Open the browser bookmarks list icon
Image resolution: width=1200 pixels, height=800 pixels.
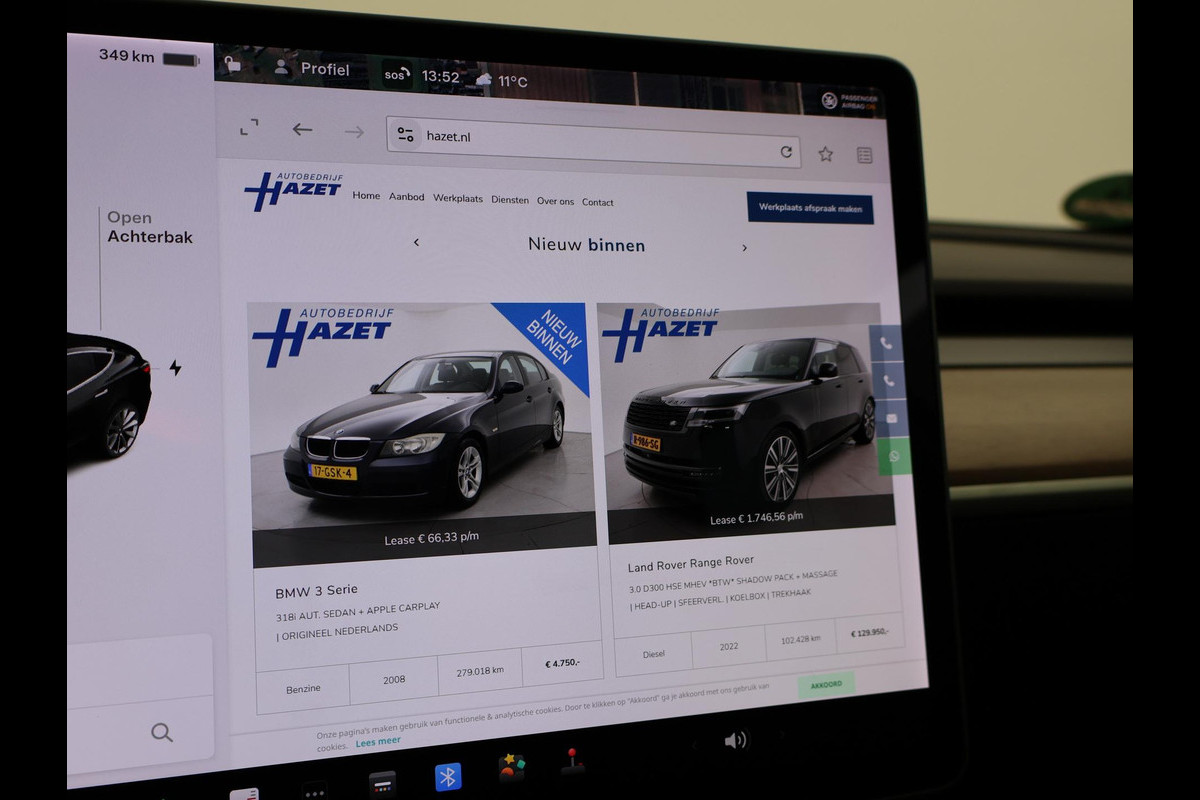click(x=864, y=155)
